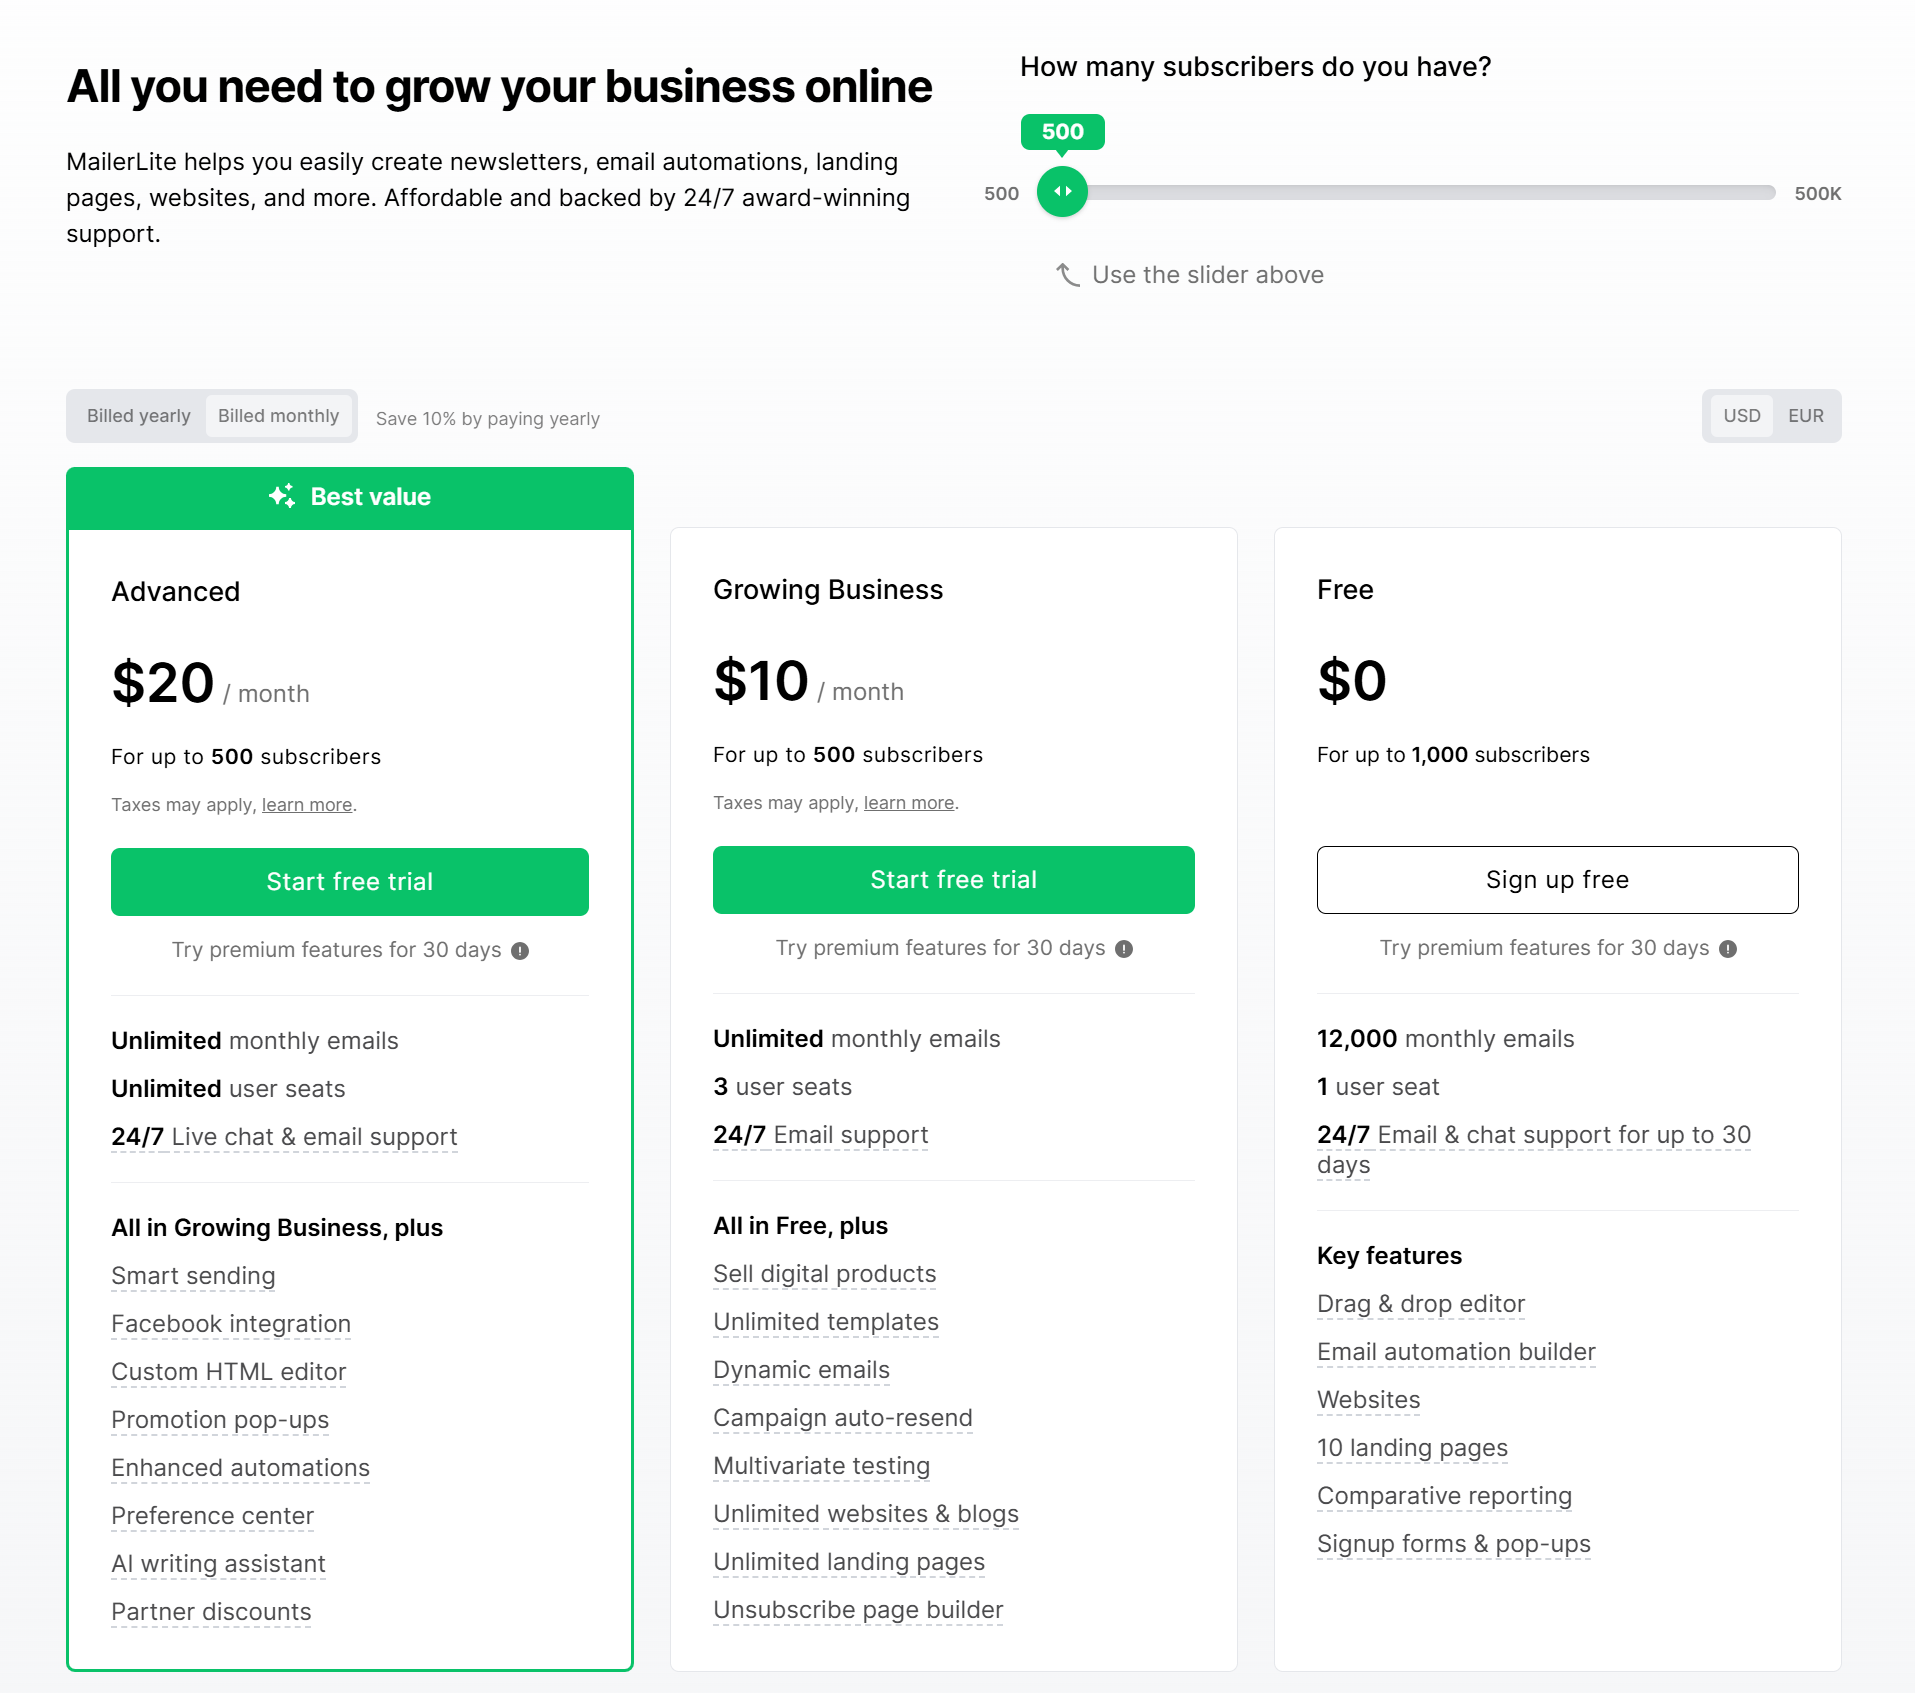Click 24/7 Live chat & email support
The width and height of the screenshot is (1915, 1693).
pyautogui.click(x=284, y=1137)
